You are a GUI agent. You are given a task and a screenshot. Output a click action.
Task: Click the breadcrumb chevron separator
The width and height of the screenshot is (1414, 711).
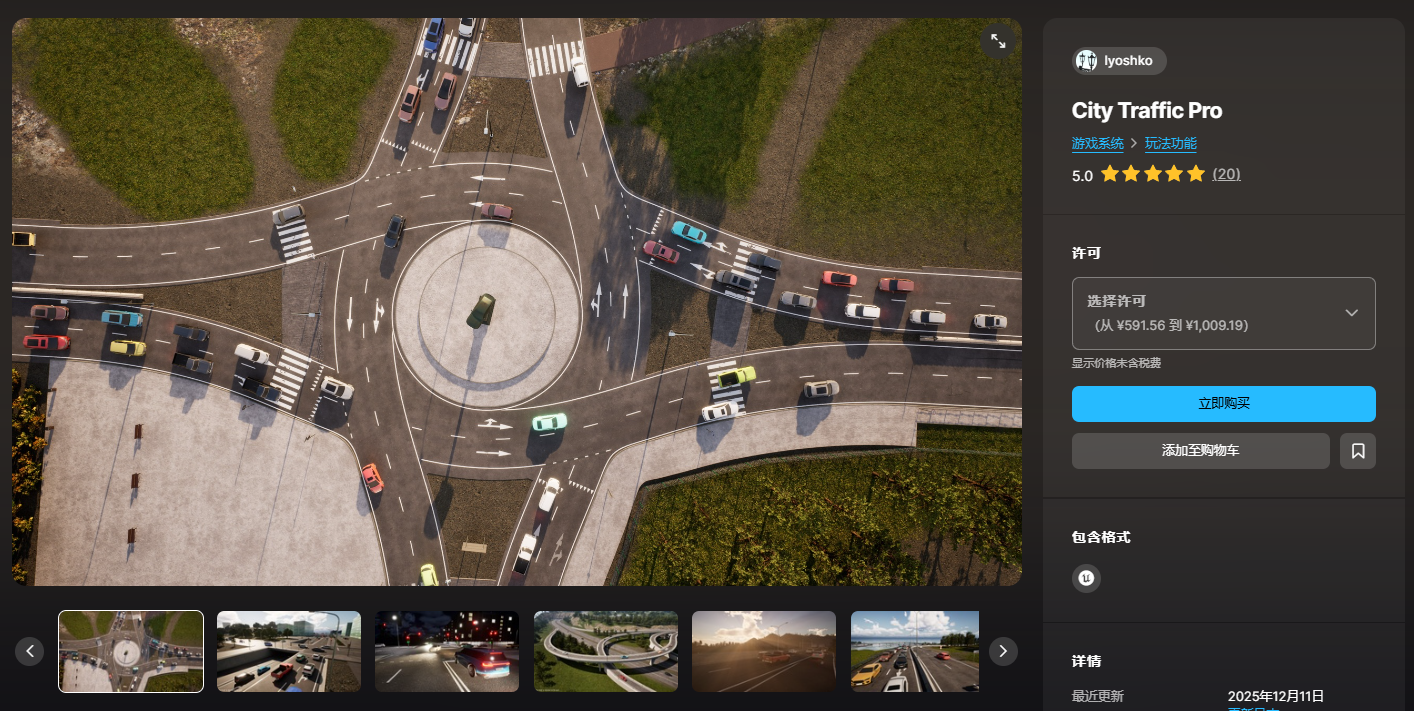[x=1134, y=144]
